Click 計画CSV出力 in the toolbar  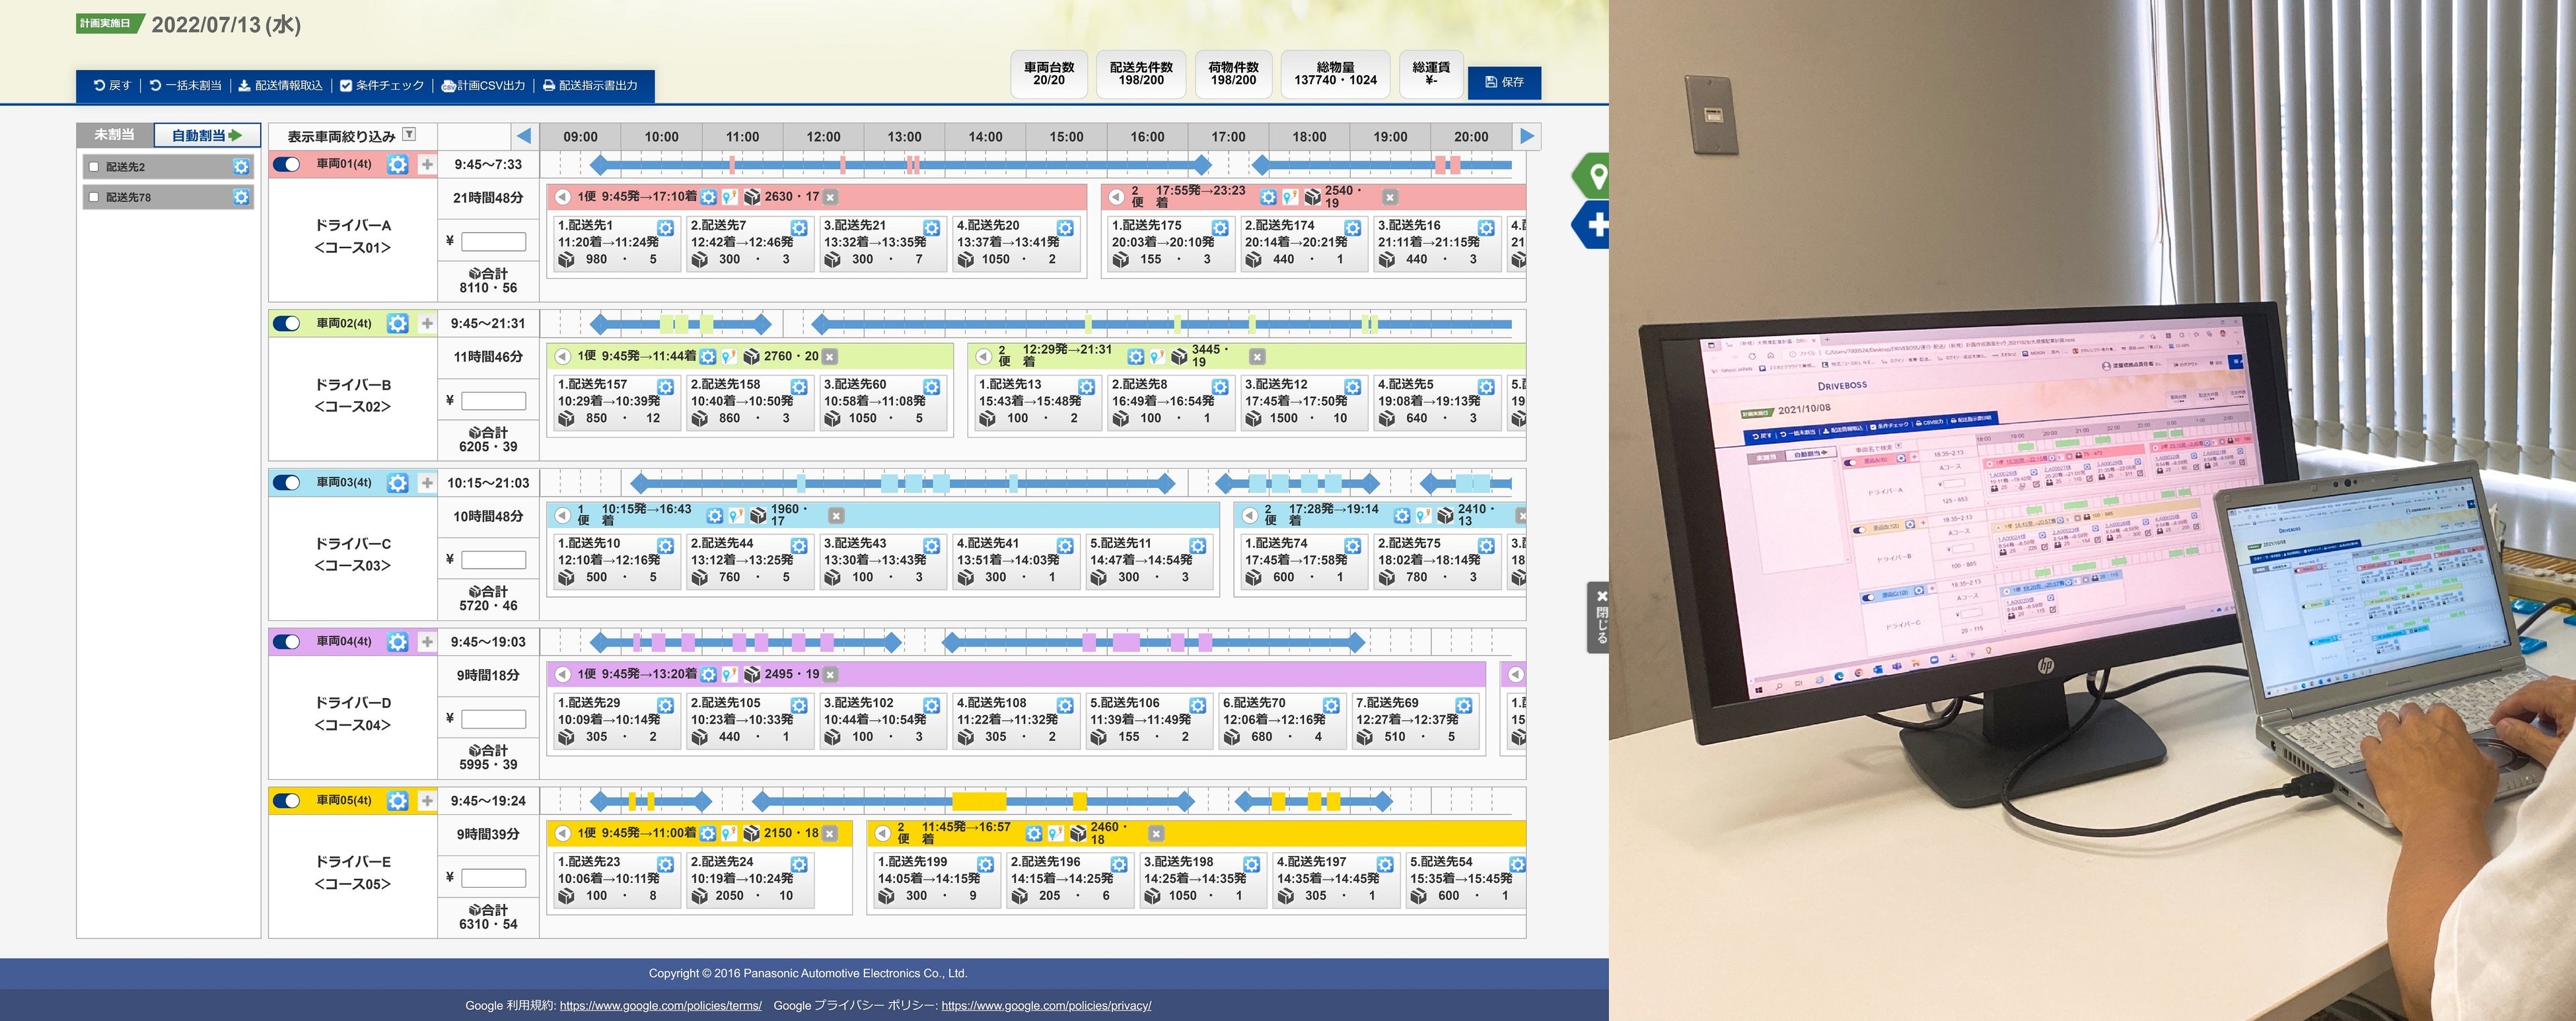click(x=484, y=86)
